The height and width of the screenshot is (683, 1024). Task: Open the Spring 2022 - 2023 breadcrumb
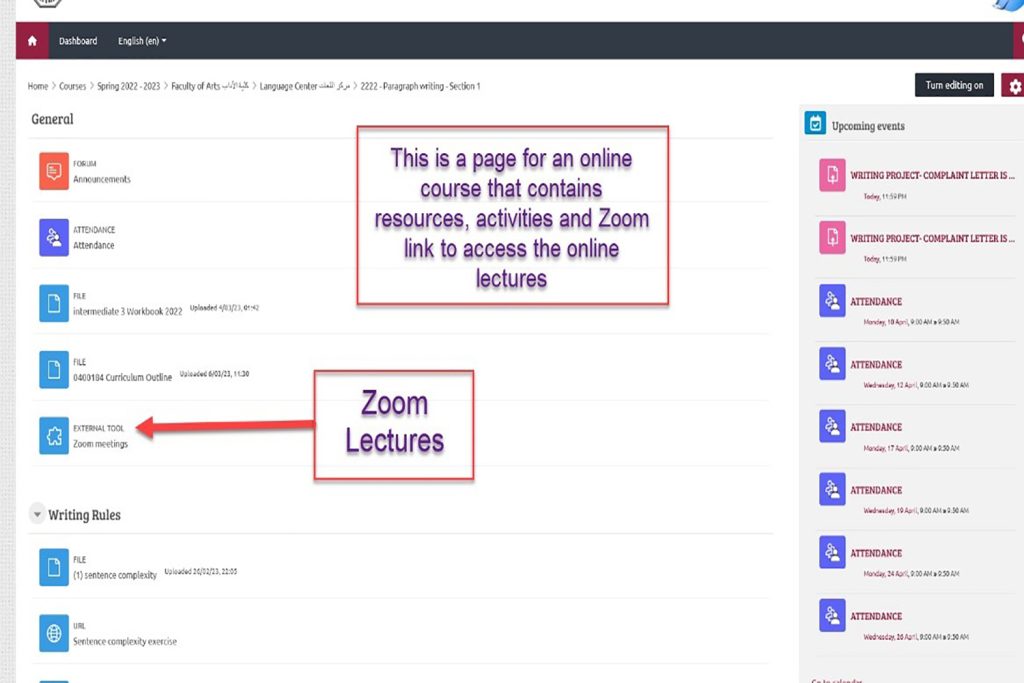(x=129, y=86)
